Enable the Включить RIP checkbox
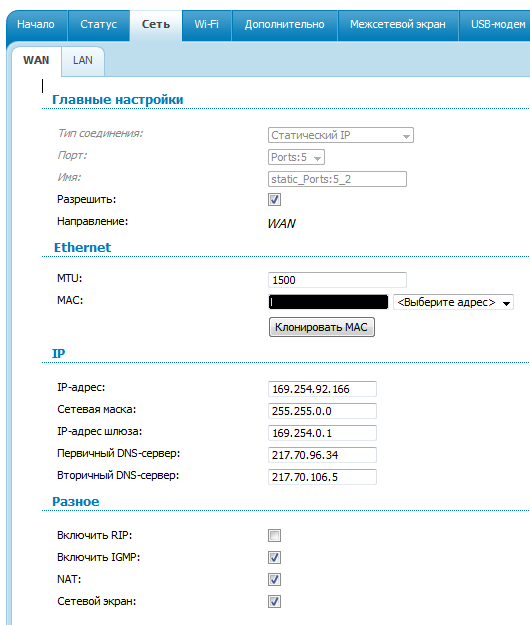This screenshot has width=530, height=625. (x=275, y=535)
